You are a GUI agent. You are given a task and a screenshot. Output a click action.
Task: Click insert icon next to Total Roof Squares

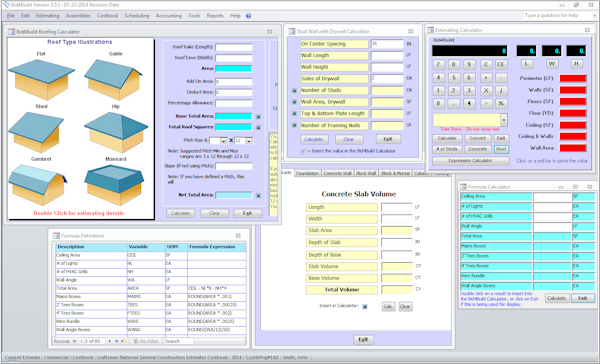(x=258, y=127)
